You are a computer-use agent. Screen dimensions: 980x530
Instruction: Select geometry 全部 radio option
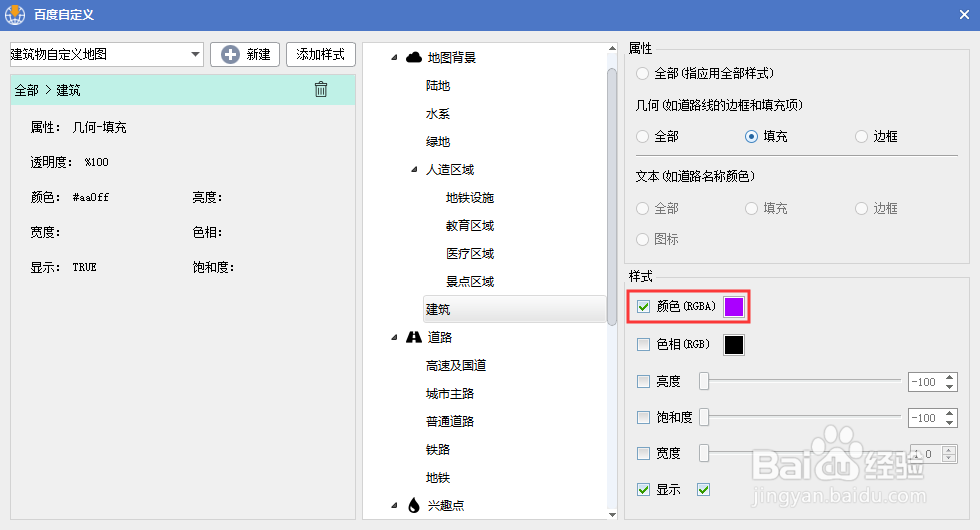tap(642, 136)
